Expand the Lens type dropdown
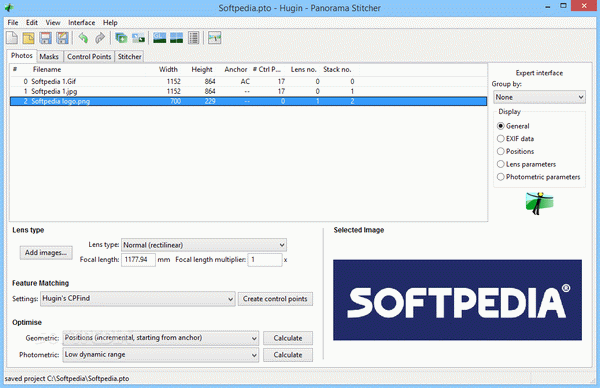This screenshot has width=600, height=388. [204, 245]
